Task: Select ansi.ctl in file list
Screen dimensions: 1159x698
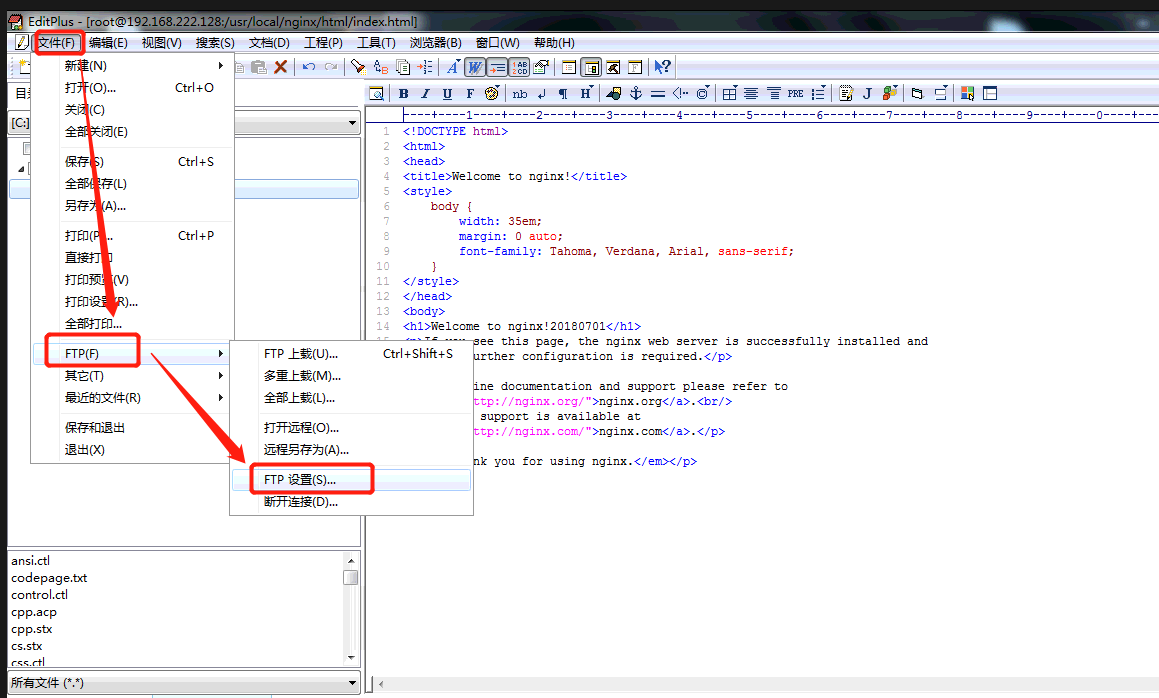Action: coord(31,561)
